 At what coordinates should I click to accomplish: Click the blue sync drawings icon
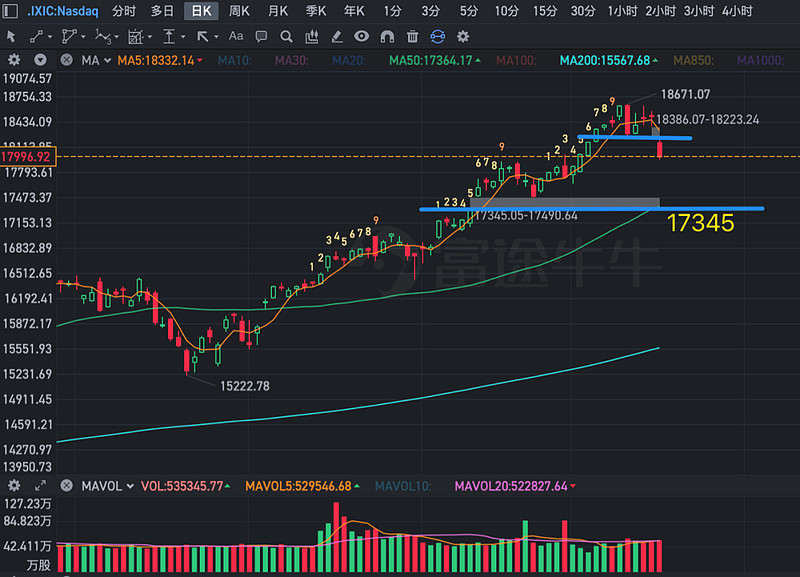438,37
